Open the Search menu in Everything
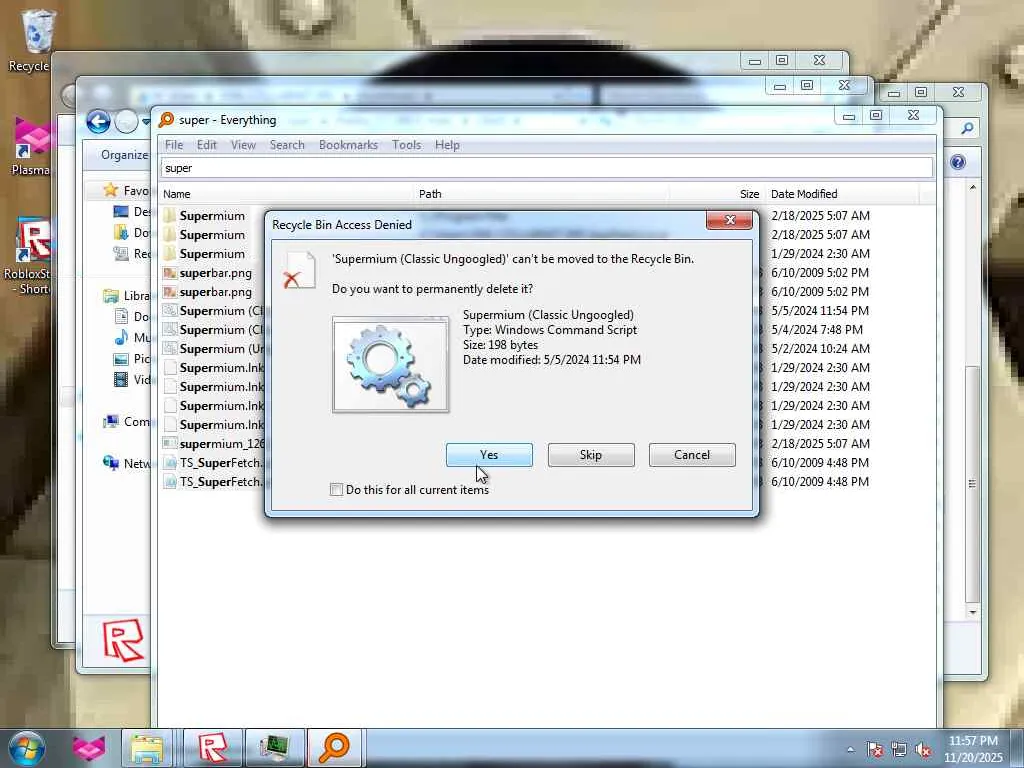The height and width of the screenshot is (768, 1024). point(287,145)
